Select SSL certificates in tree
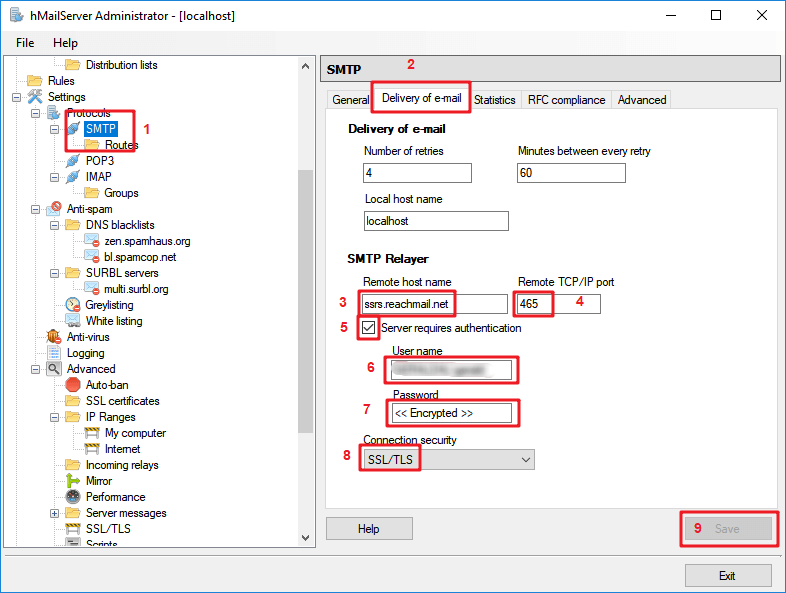Image resolution: width=786 pixels, height=593 pixels. (122, 401)
